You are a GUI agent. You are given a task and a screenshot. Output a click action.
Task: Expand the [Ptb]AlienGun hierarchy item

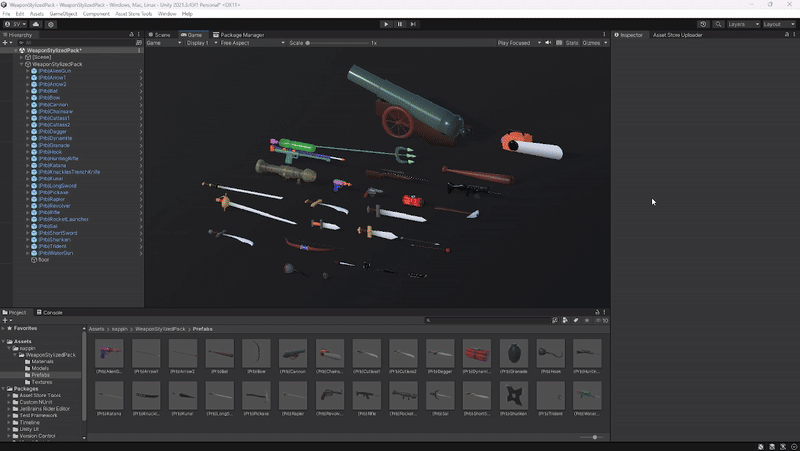click(x=28, y=71)
